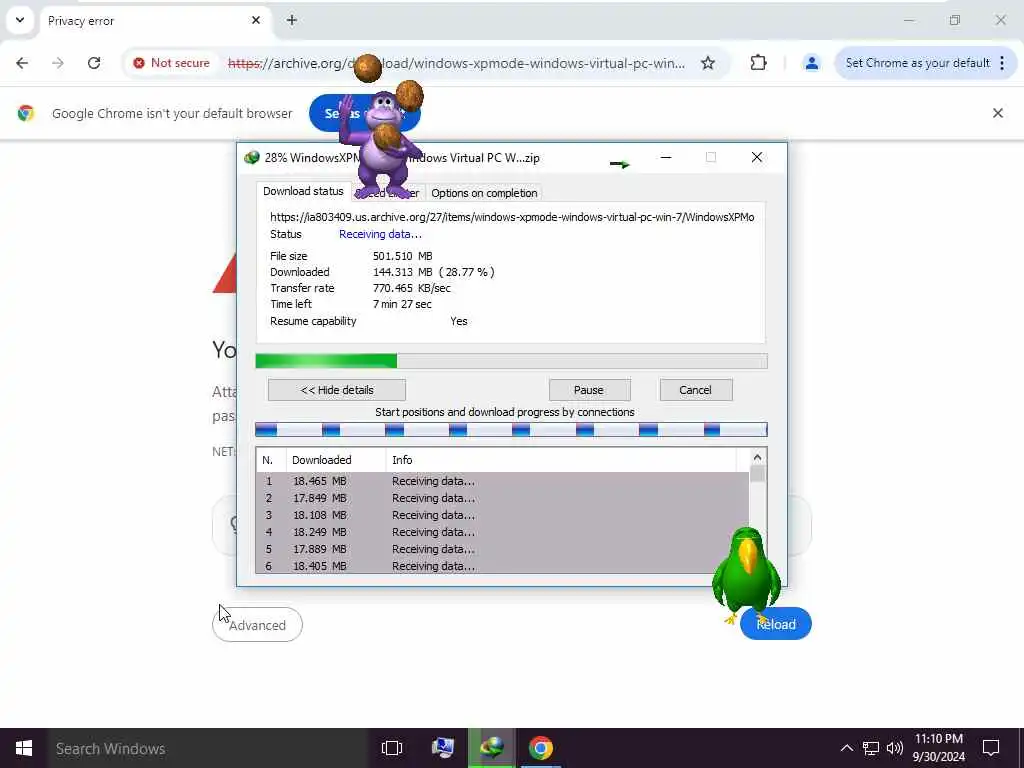Open the computer taskbar icon
1024x768 pixels.
click(443, 748)
